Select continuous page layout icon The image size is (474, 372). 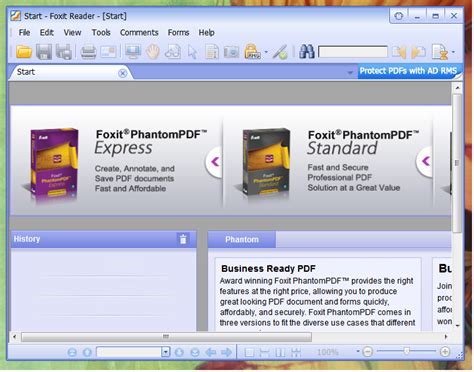265,352
